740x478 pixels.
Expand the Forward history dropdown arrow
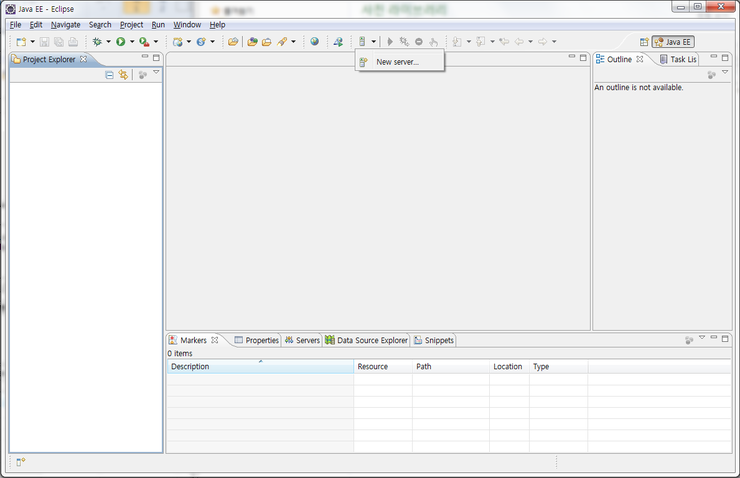tap(554, 42)
